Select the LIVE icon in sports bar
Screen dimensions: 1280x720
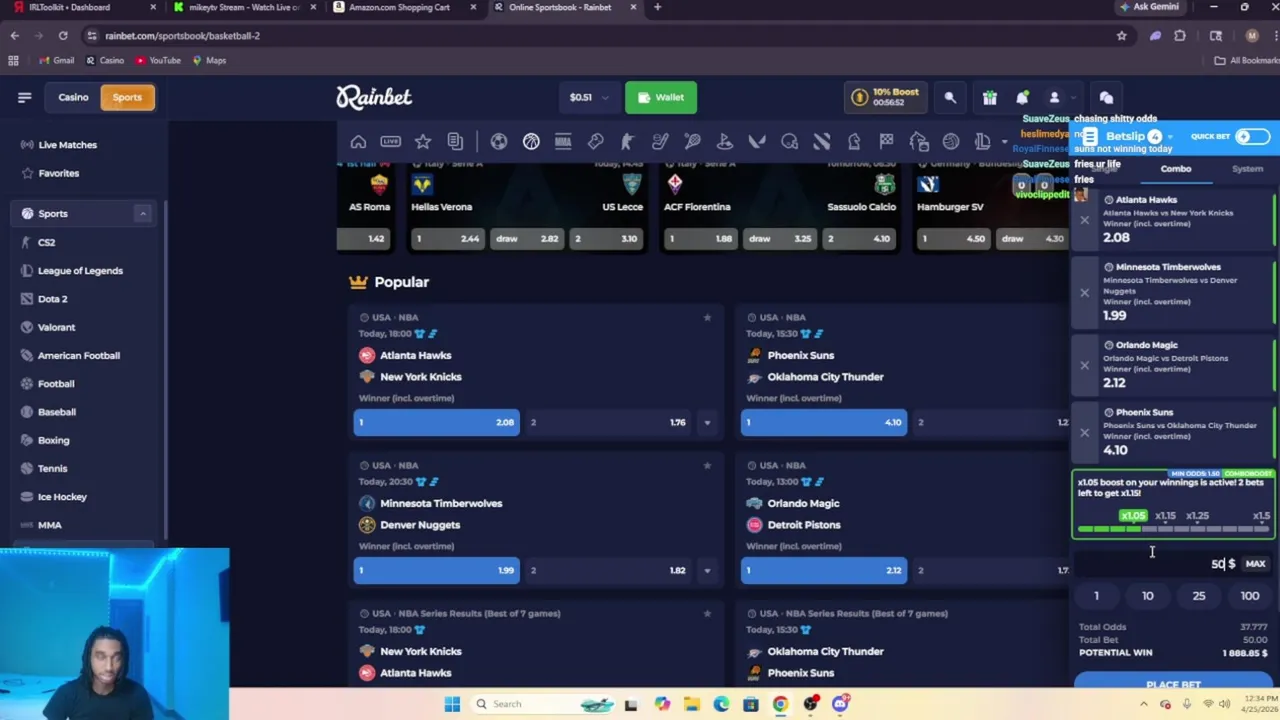tap(390, 142)
